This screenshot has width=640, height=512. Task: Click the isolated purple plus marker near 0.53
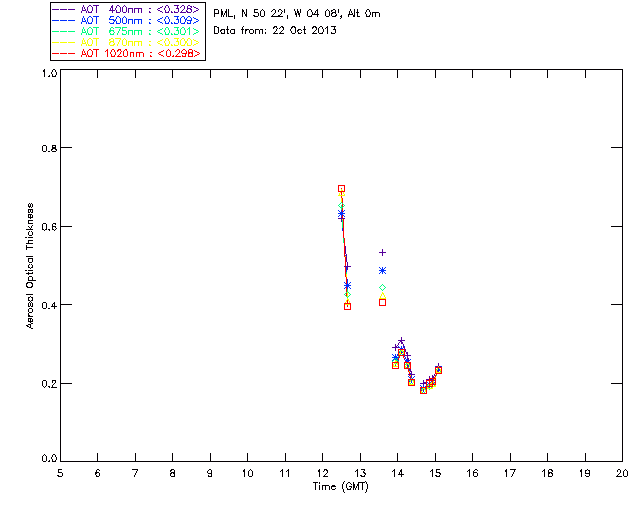point(382,253)
